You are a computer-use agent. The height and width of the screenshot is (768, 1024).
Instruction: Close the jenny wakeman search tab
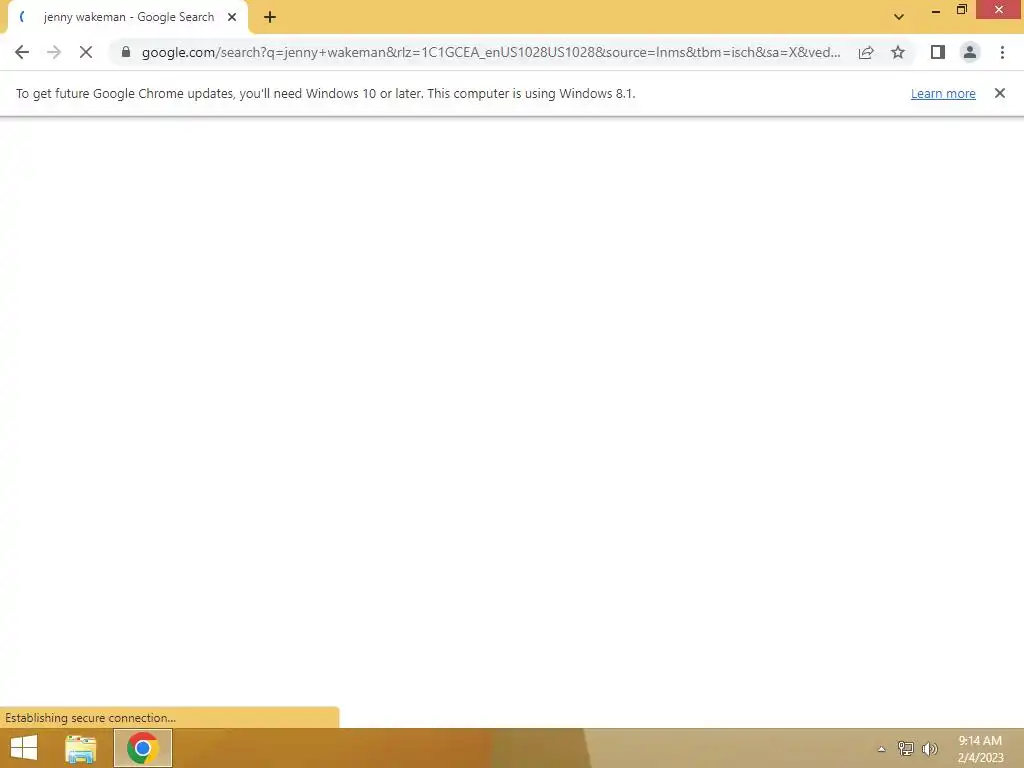[232, 17]
